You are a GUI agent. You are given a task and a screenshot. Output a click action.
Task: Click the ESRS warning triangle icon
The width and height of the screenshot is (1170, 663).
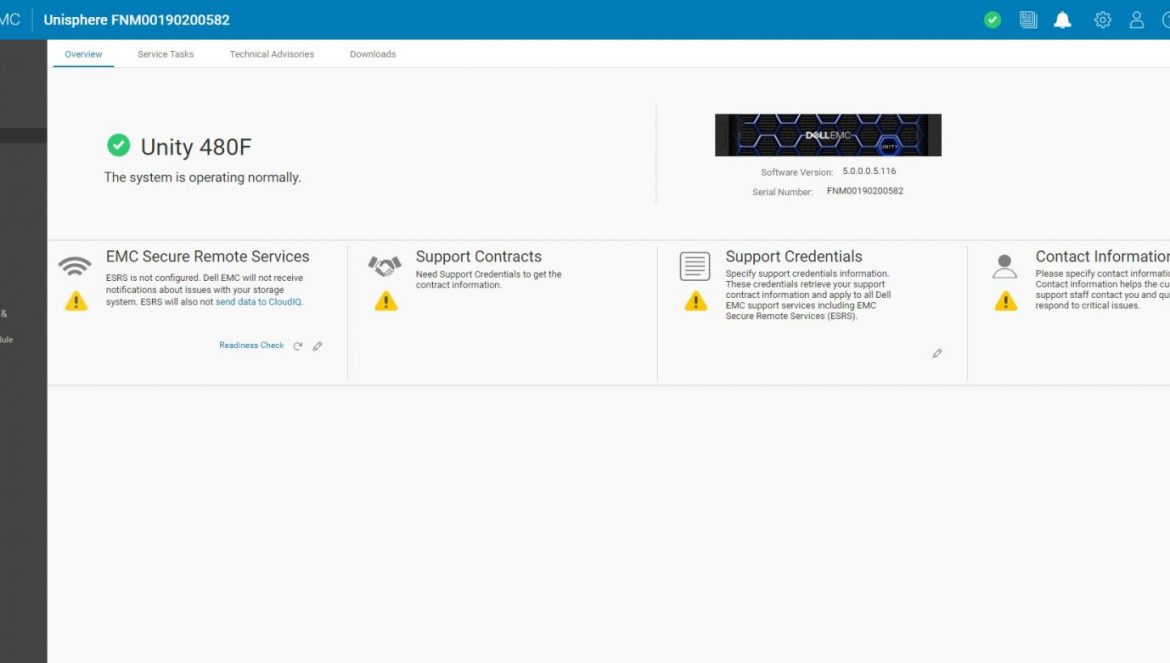pyautogui.click(x=76, y=301)
